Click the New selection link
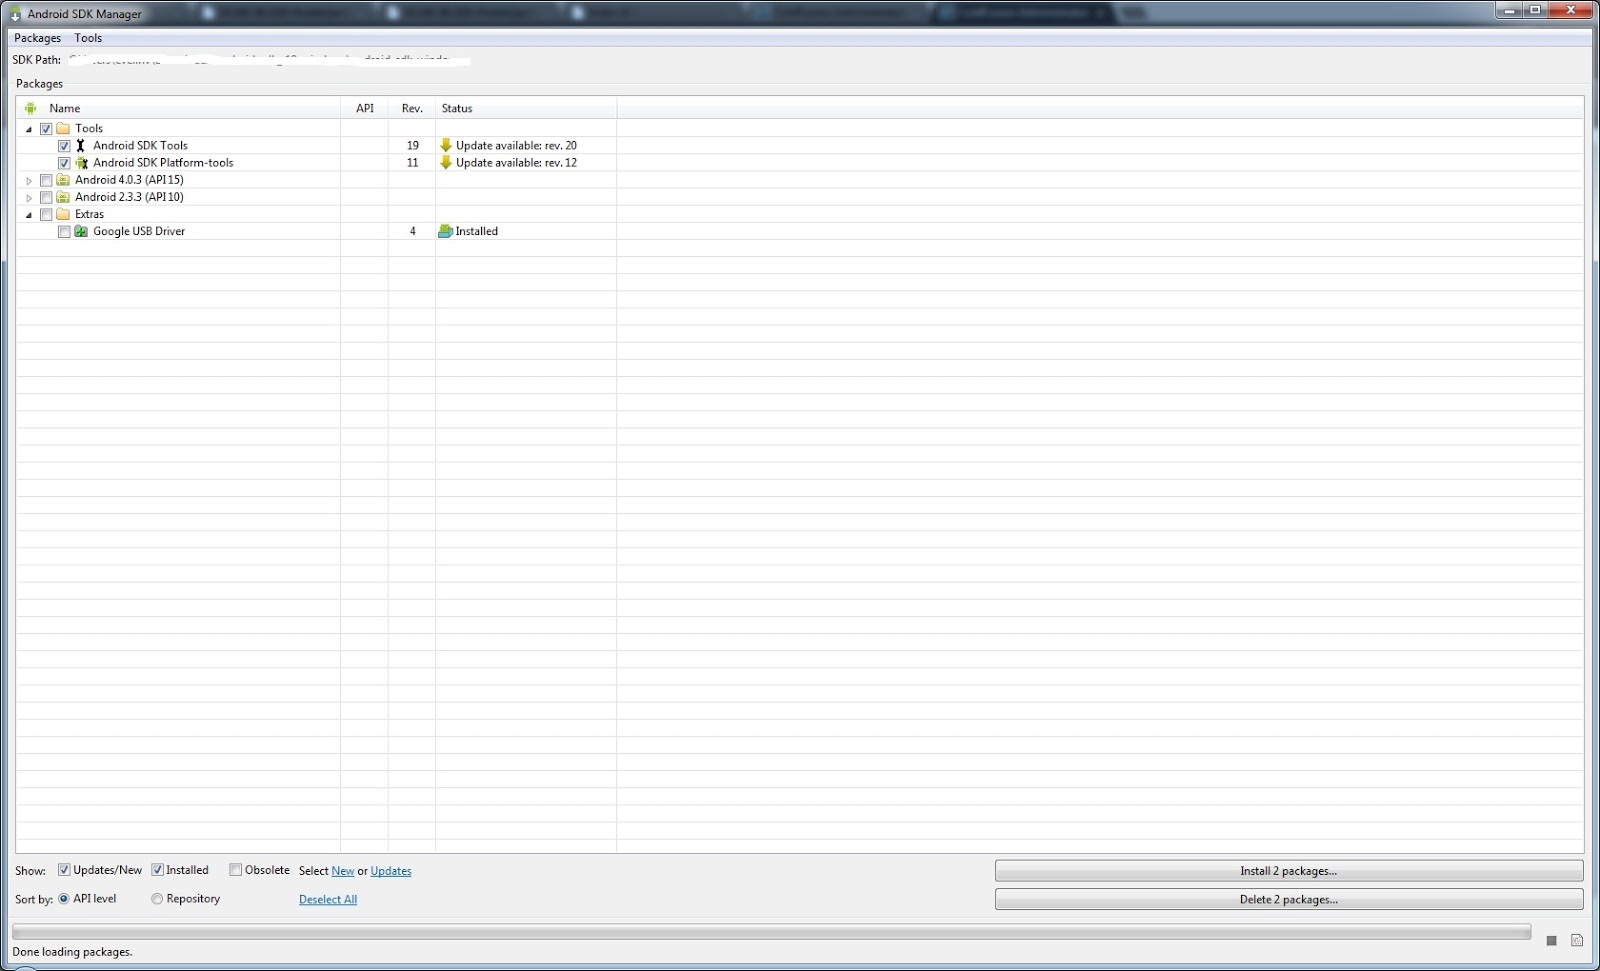1600x971 pixels. (343, 871)
